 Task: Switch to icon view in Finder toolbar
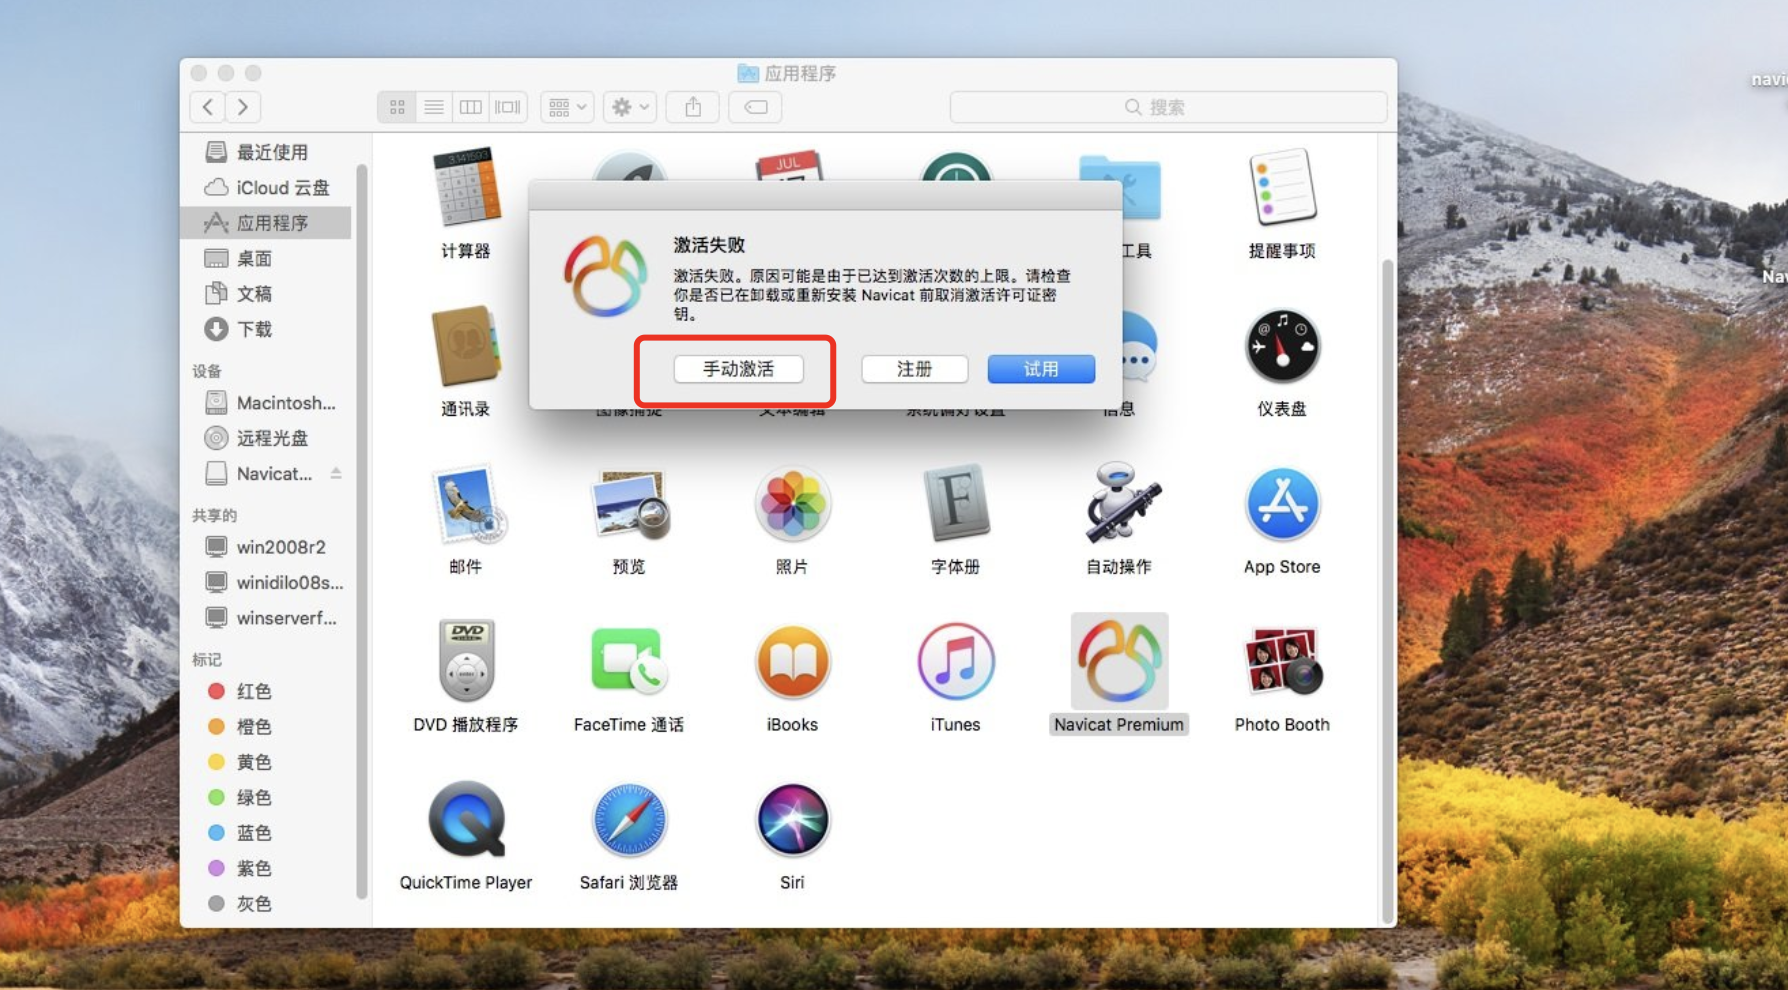click(397, 107)
